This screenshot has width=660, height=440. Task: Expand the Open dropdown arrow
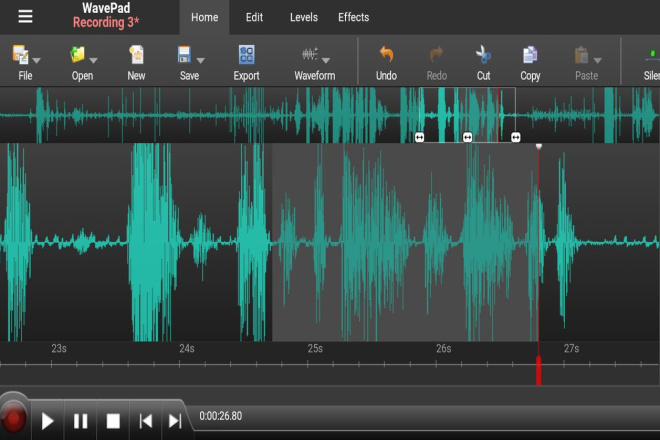click(93, 61)
